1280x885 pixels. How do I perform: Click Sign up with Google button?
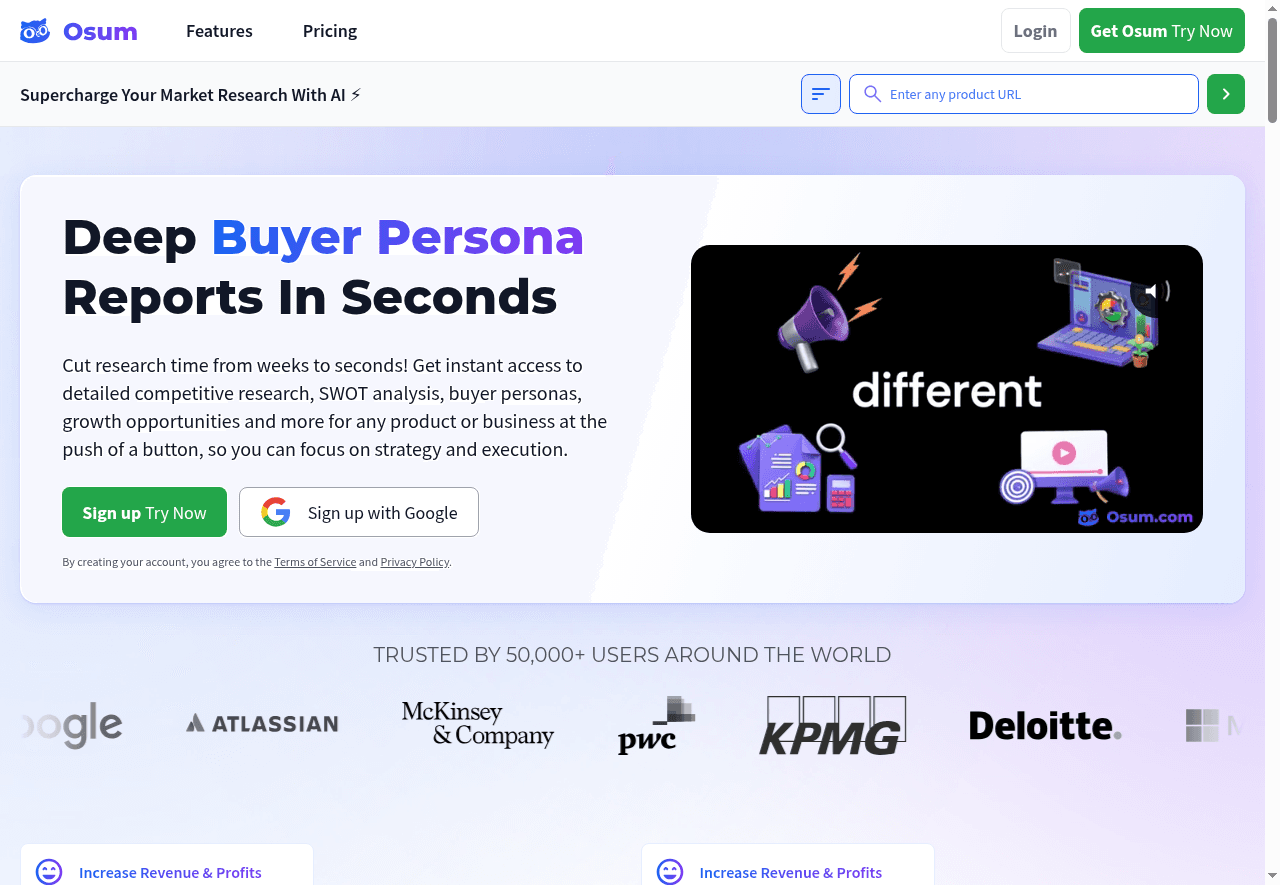pyautogui.click(x=359, y=512)
